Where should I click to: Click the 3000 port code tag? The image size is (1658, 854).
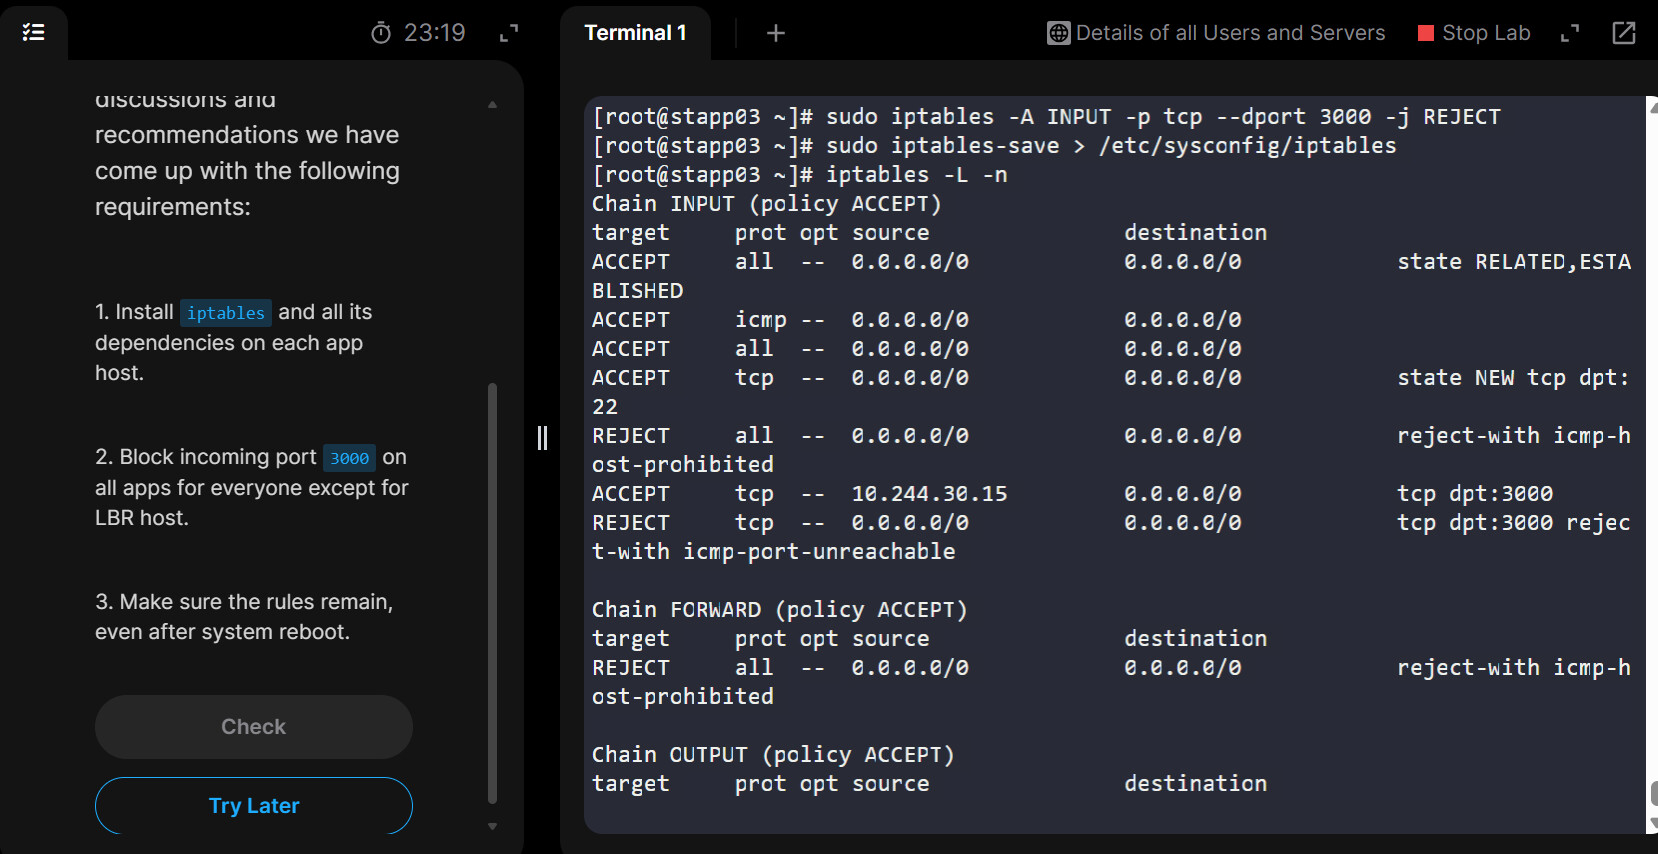pos(349,458)
